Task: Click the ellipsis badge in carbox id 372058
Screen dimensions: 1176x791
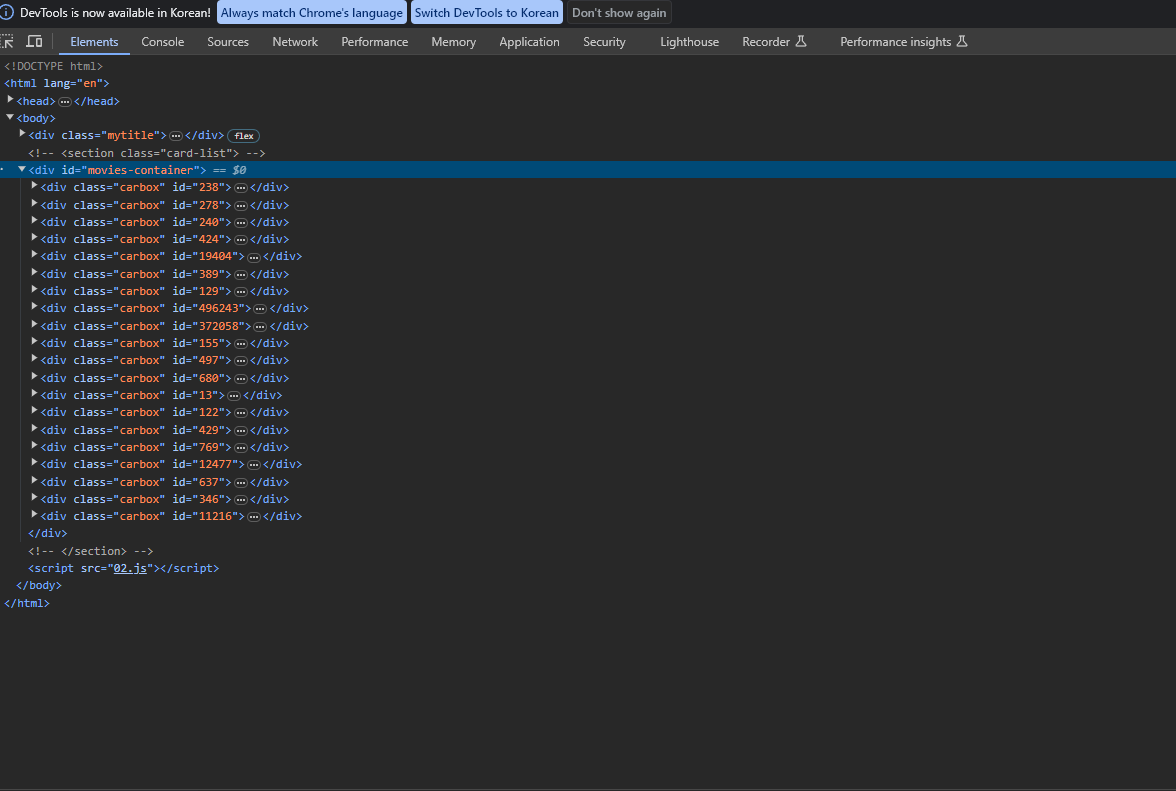Action: (260, 326)
